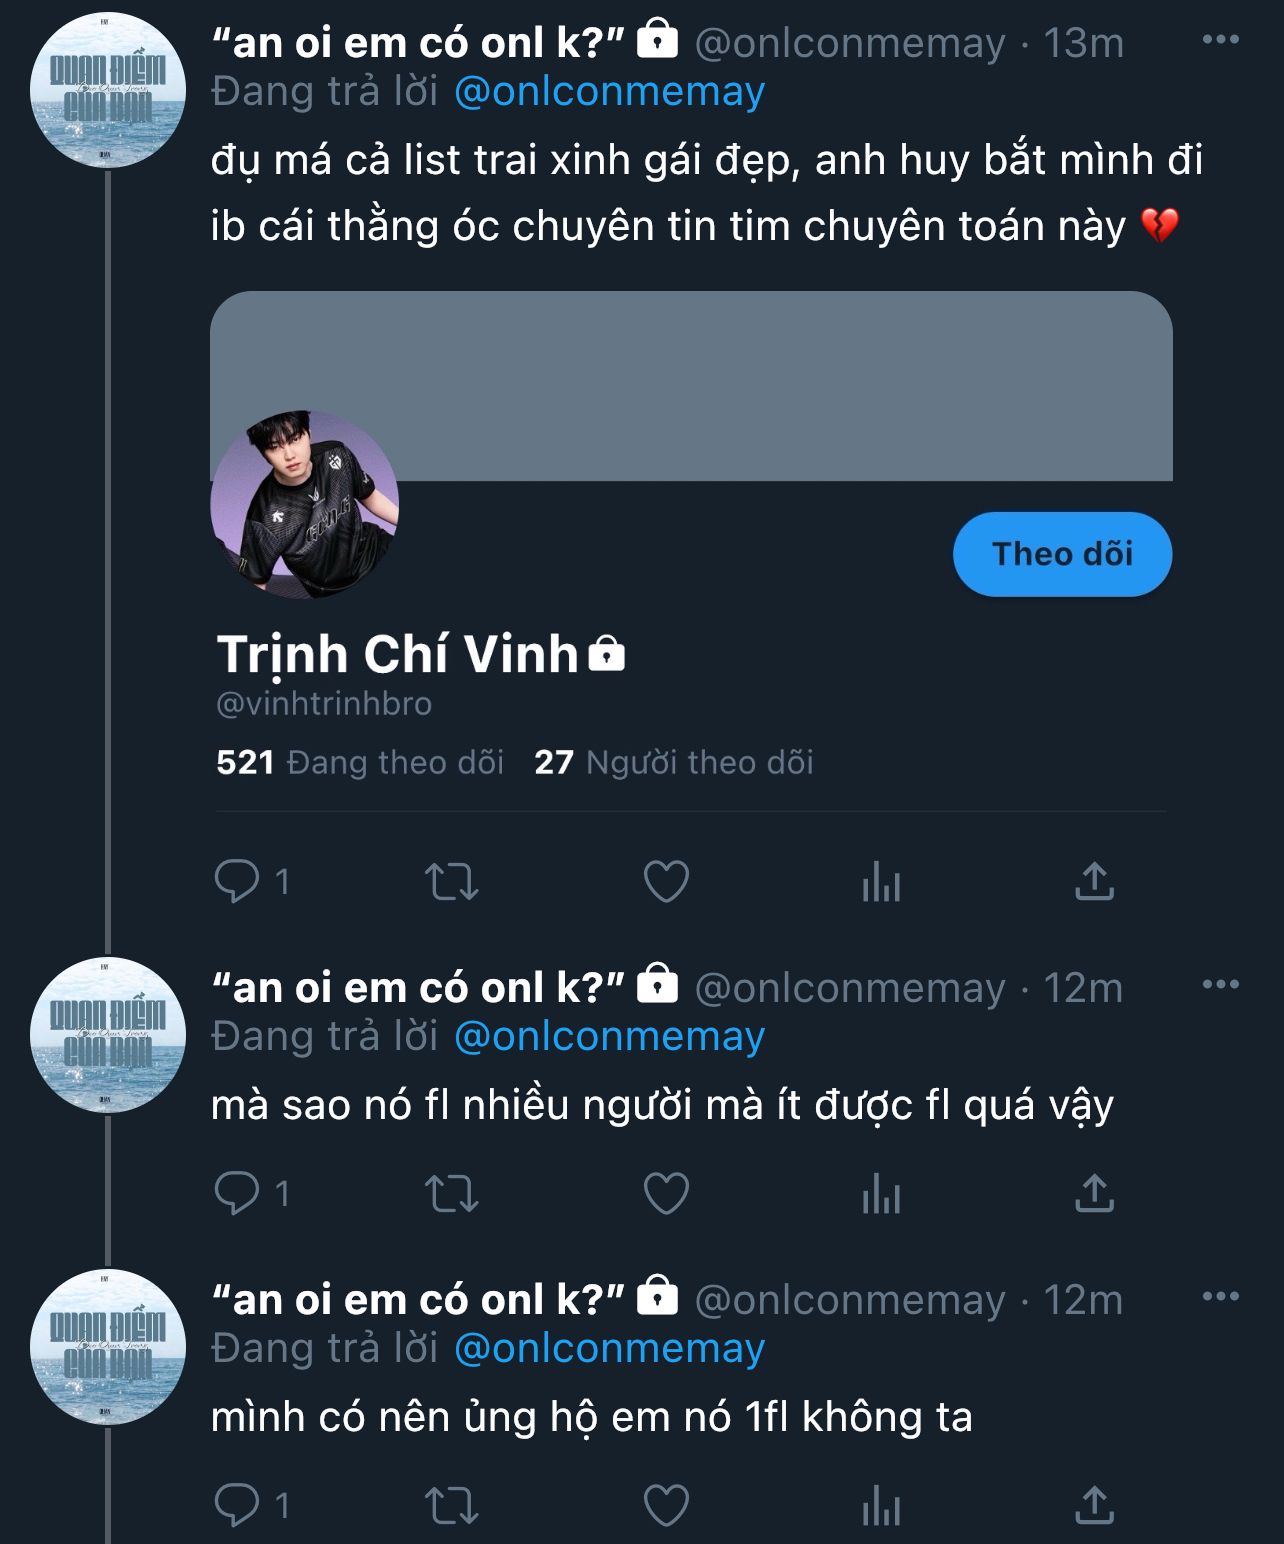This screenshot has height=1544, width=1284.
Task: Like the first tweet about Trịnh Chí Vinh
Action: [666, 882]
